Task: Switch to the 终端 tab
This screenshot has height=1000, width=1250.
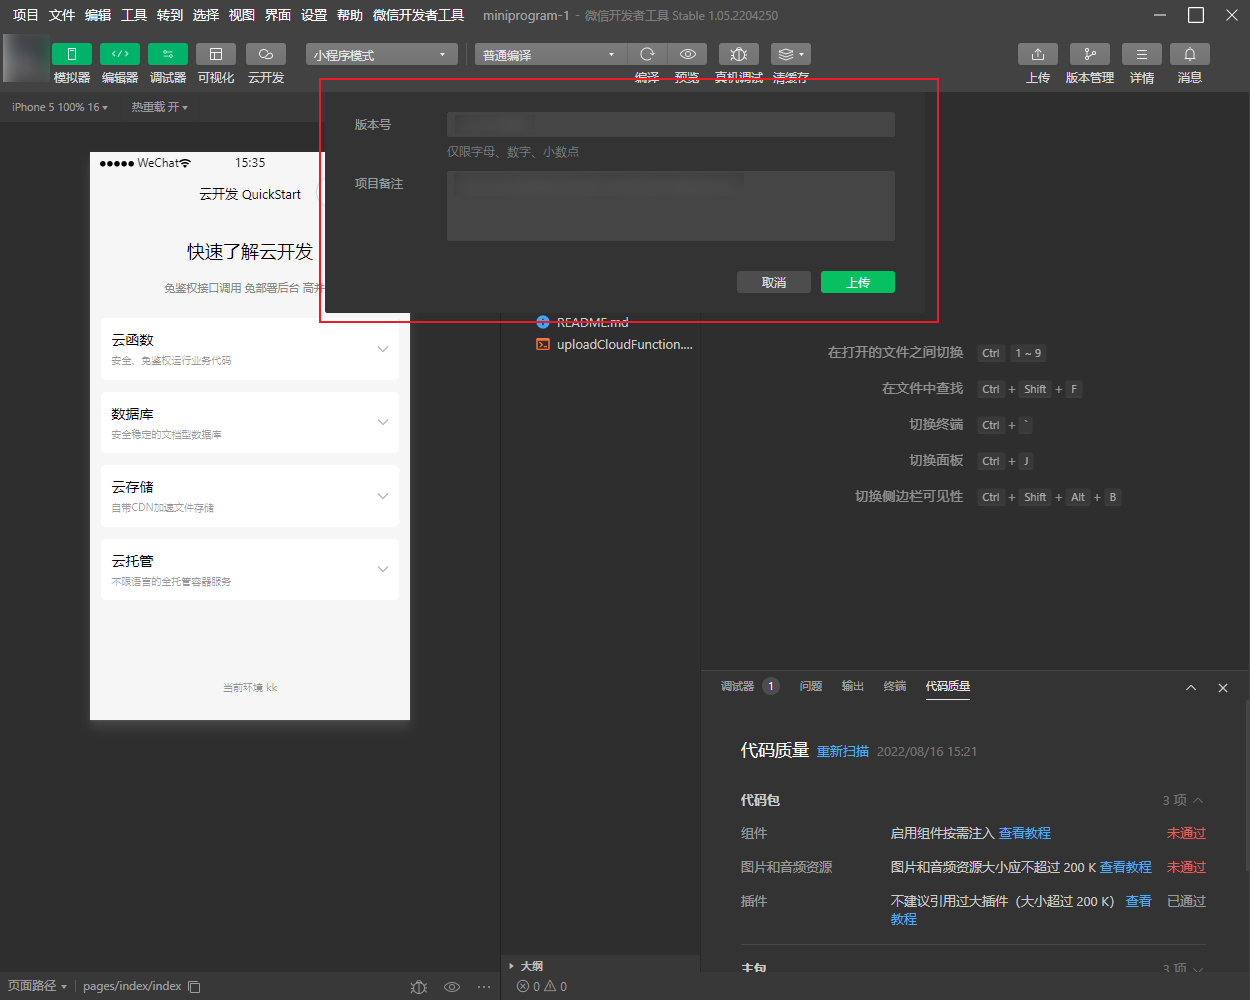Action: pyautogui.click(x=895, y=686)
